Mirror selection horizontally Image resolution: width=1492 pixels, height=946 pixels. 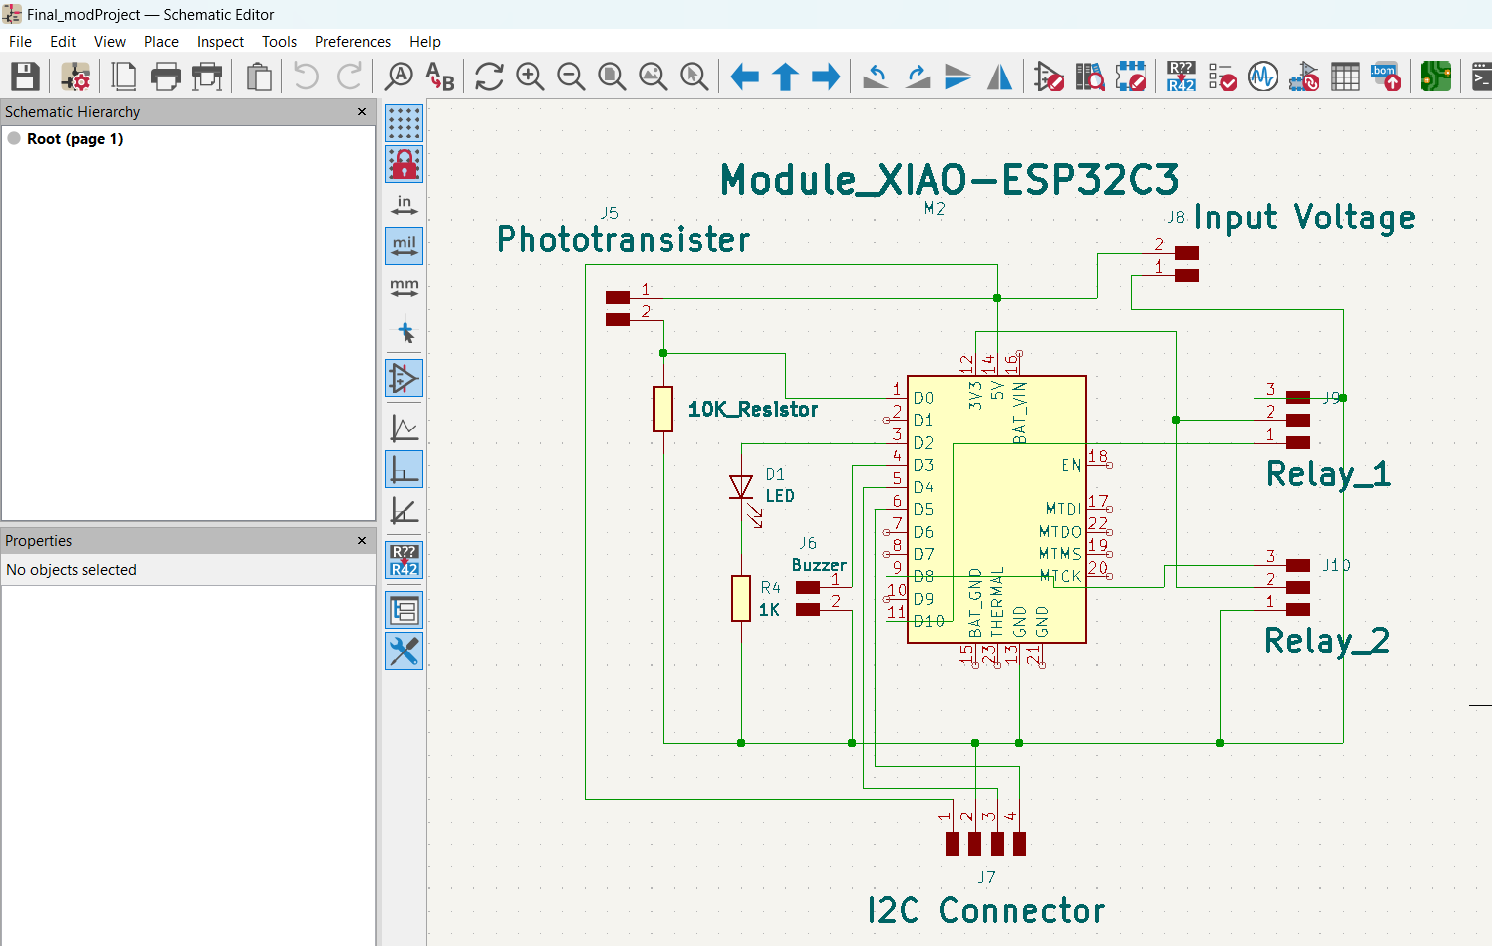(999, 76)
